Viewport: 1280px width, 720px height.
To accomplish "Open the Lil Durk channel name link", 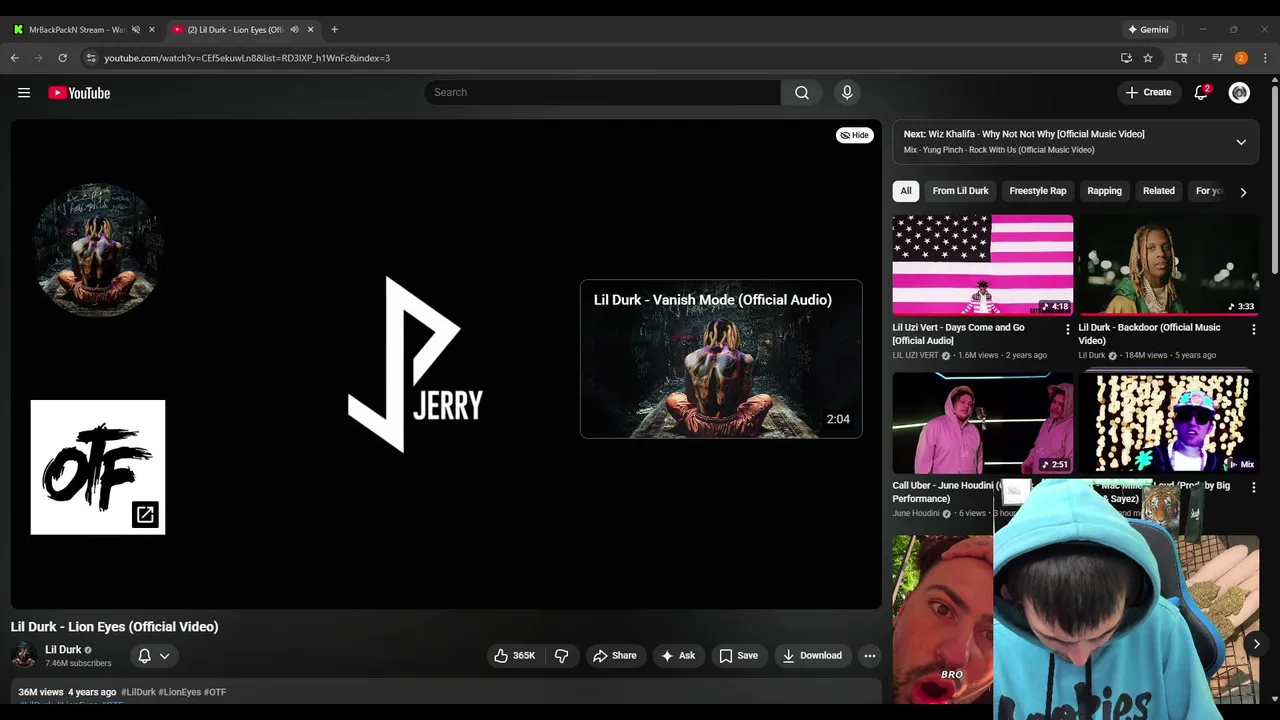I will click(63, 650).
